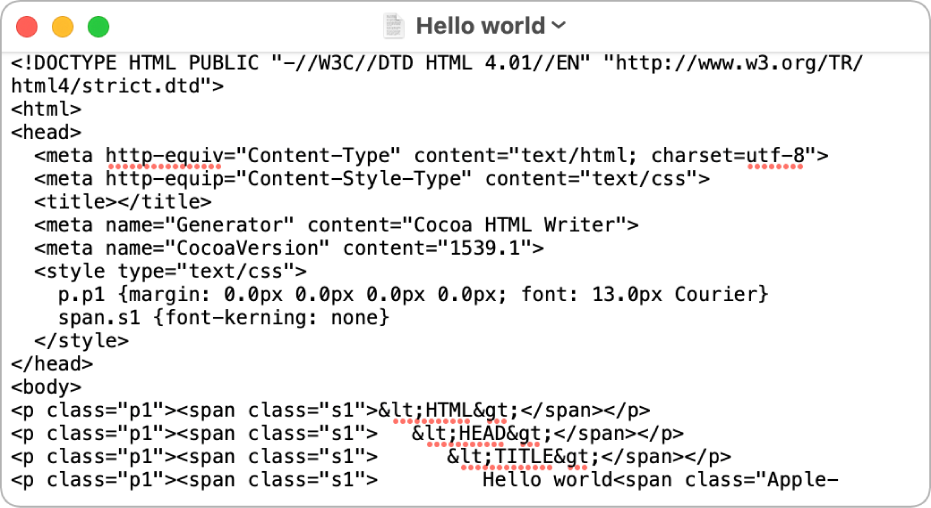Click the Hello world window title

point(480,26)
